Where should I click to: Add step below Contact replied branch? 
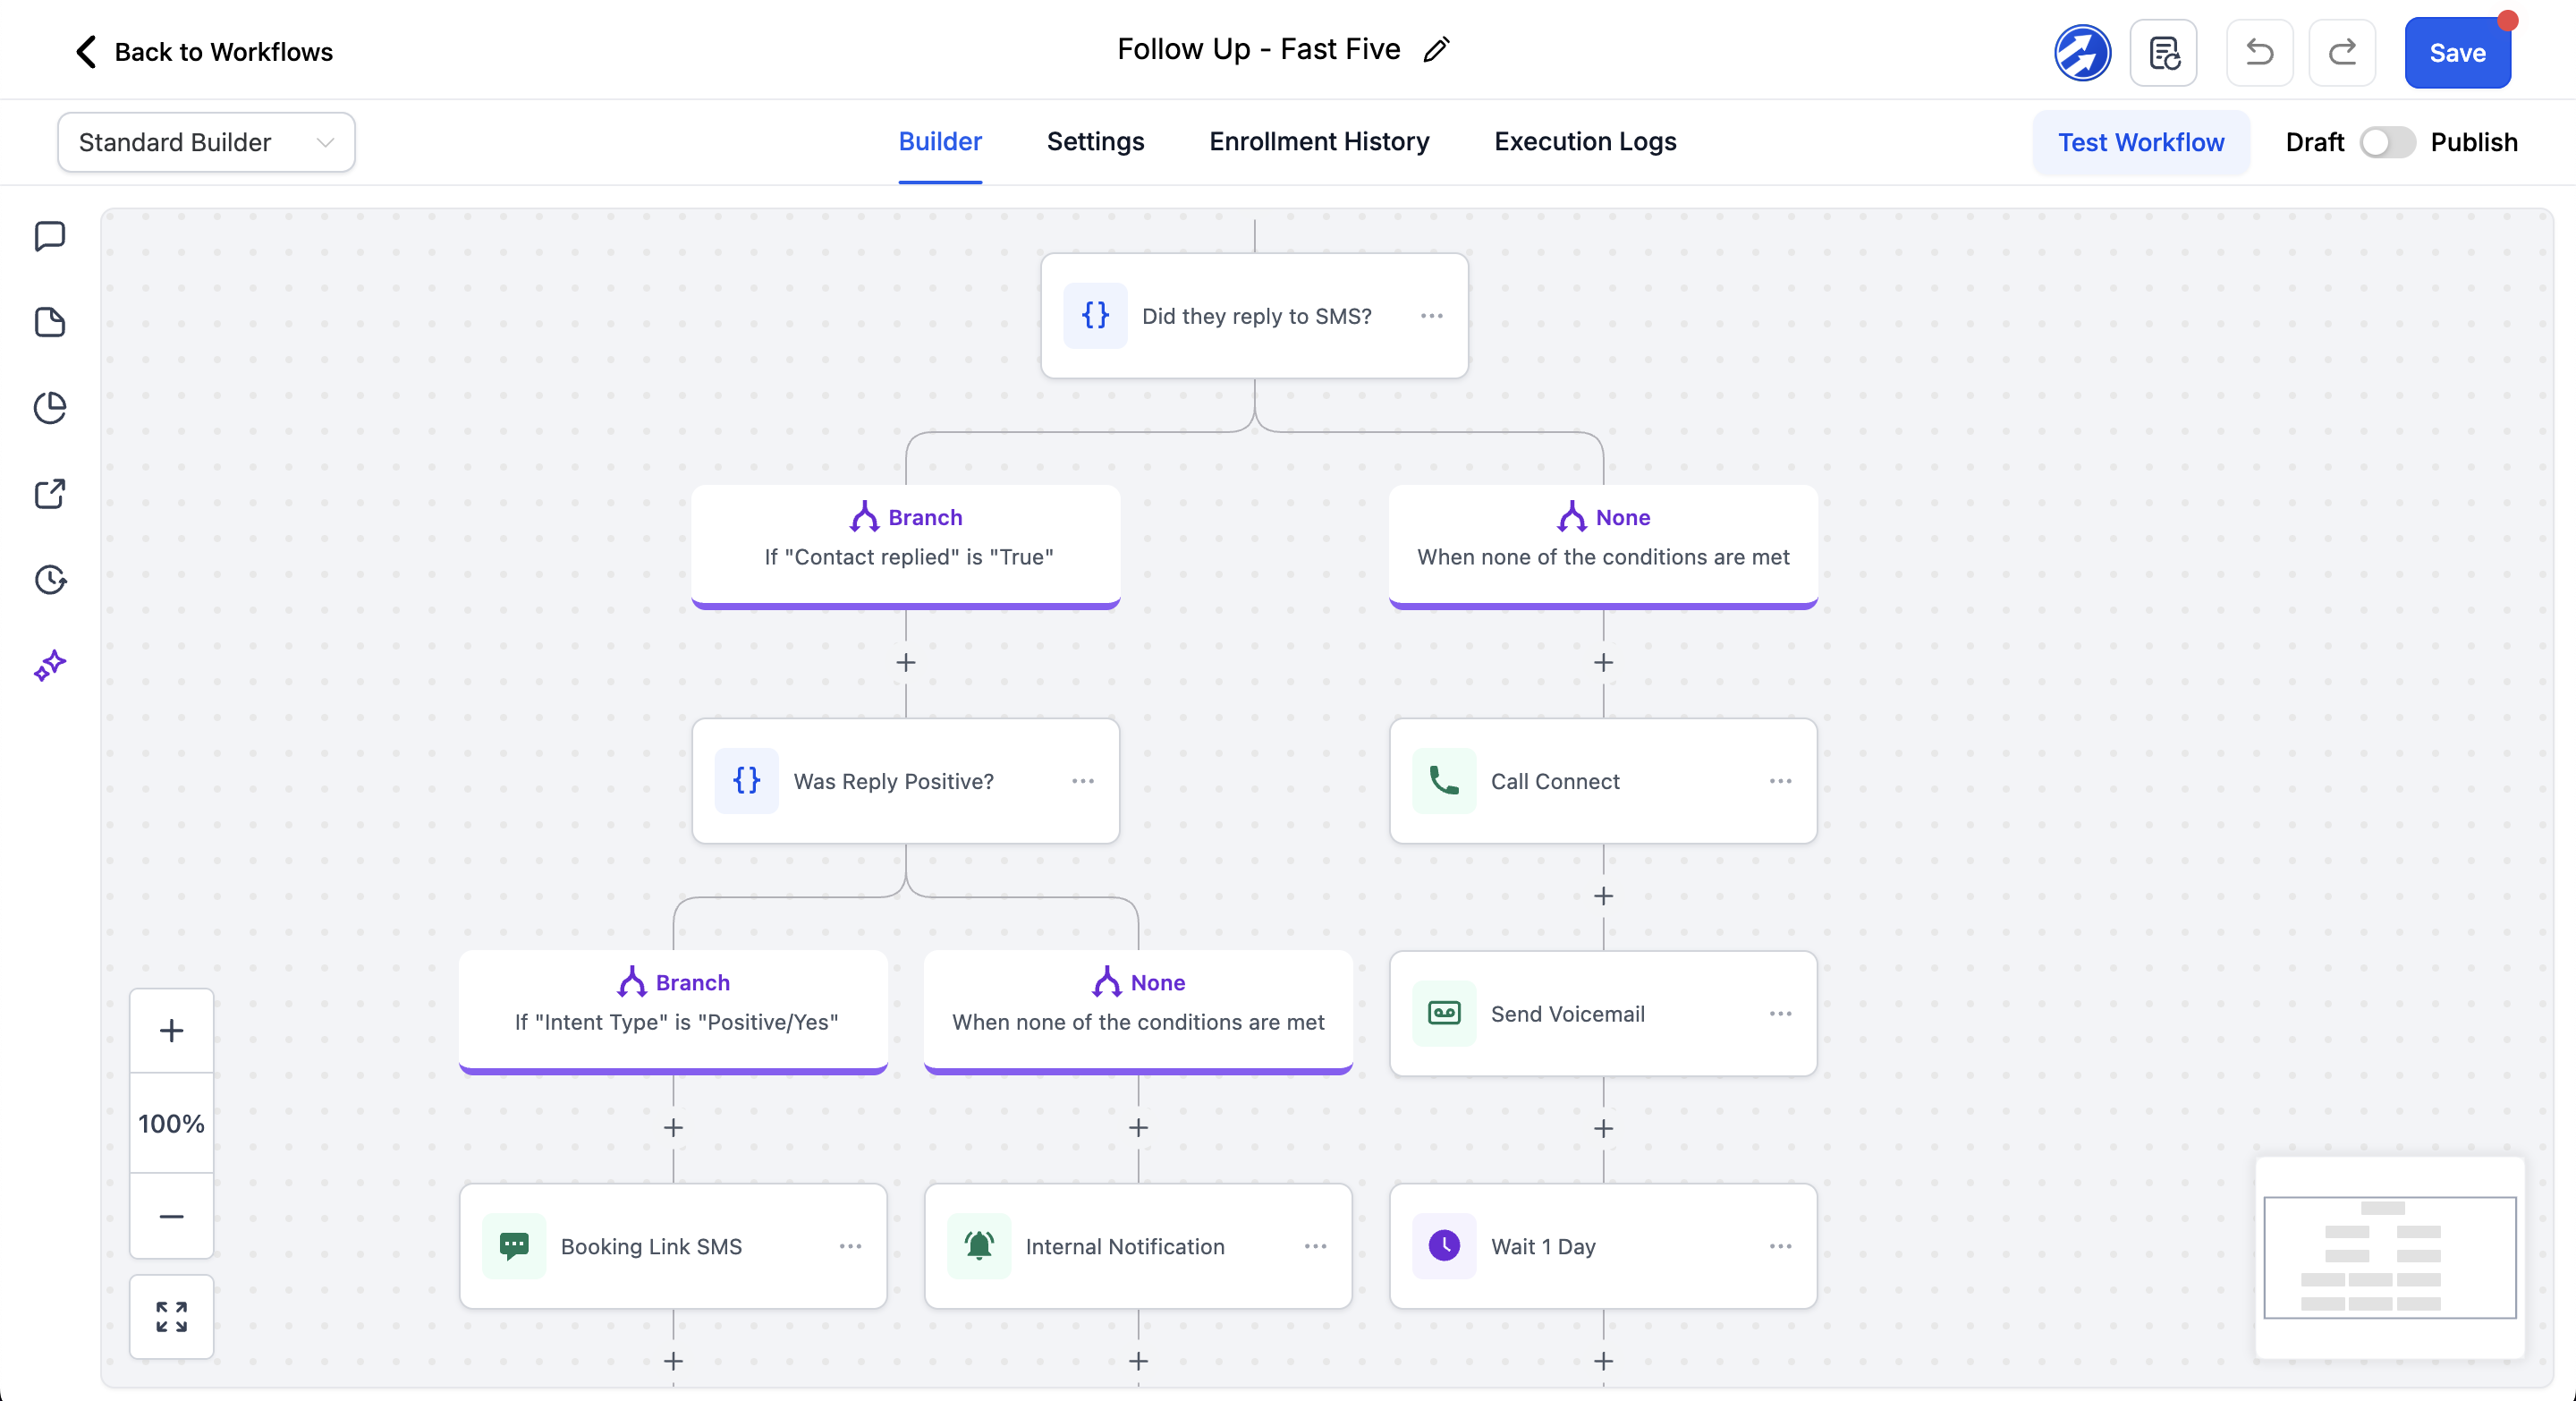(906, 663)
